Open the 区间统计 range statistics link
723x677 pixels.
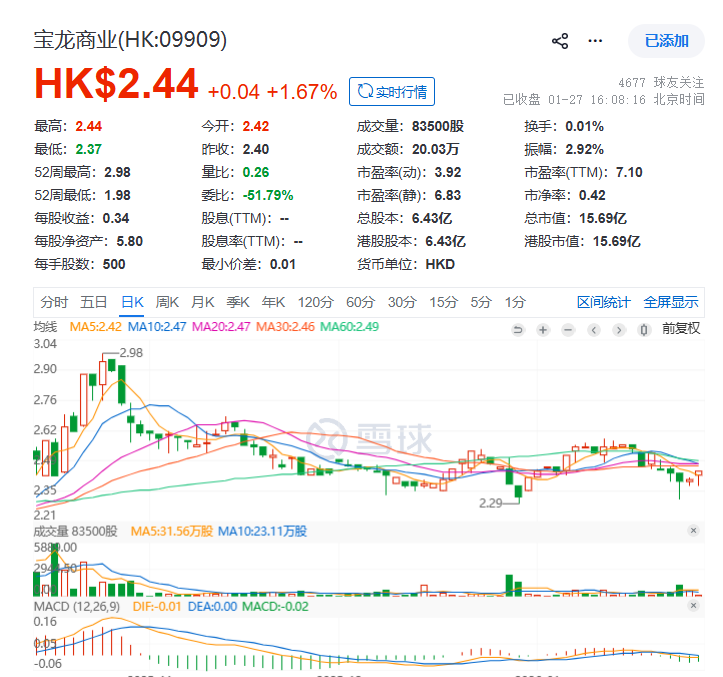[x=604, y=302]
